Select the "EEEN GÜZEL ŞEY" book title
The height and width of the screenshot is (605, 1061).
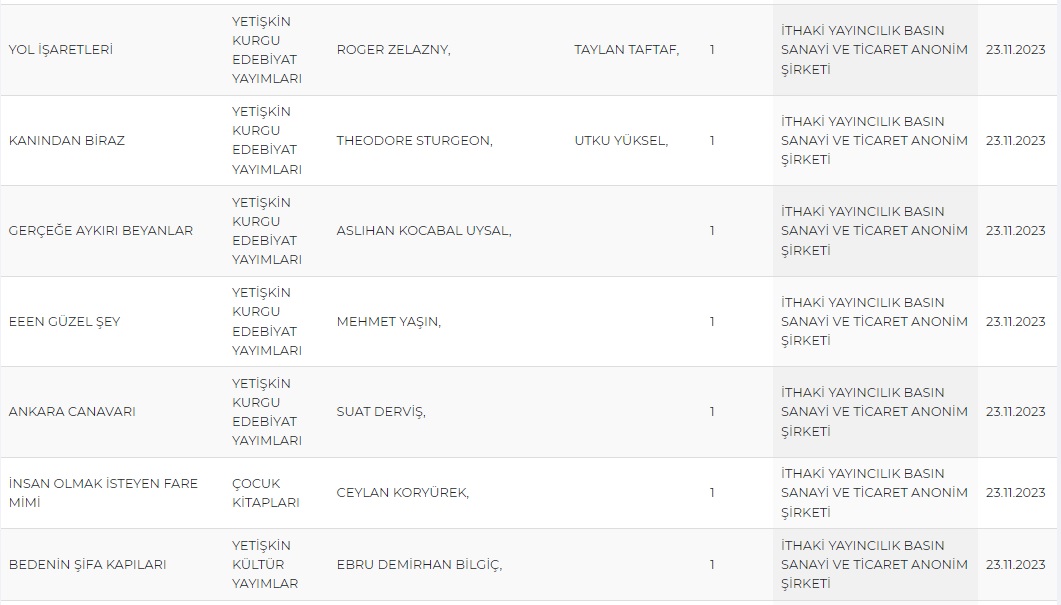point(64,321)
